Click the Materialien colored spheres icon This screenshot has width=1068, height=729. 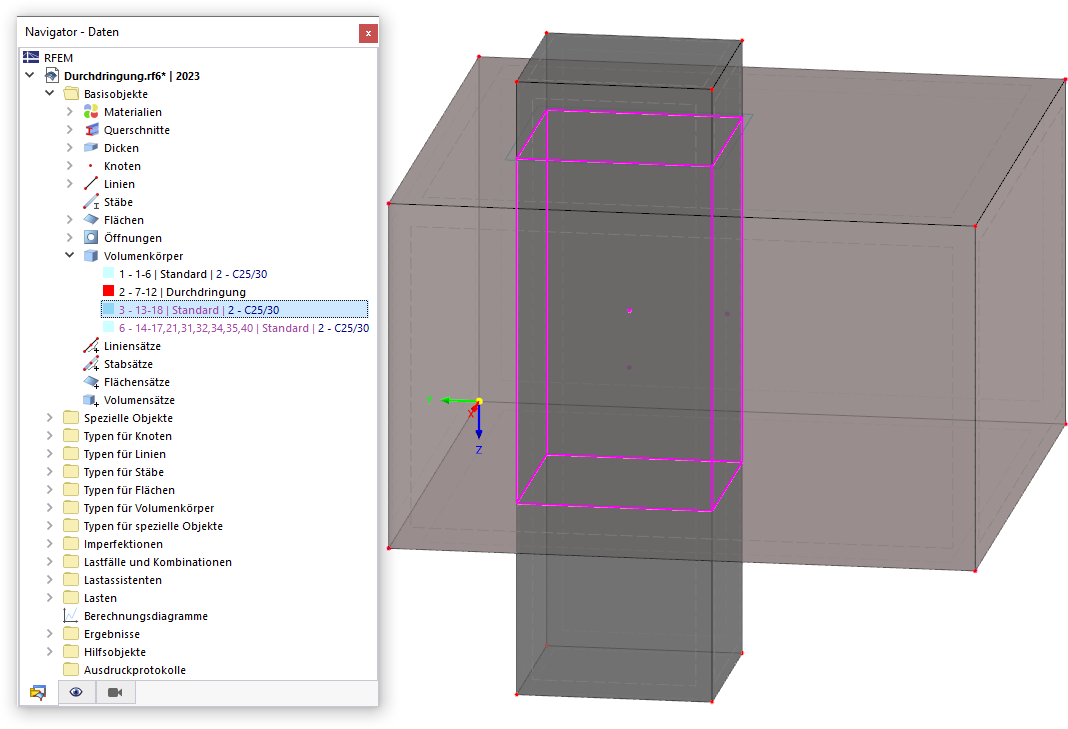point(91,112)
